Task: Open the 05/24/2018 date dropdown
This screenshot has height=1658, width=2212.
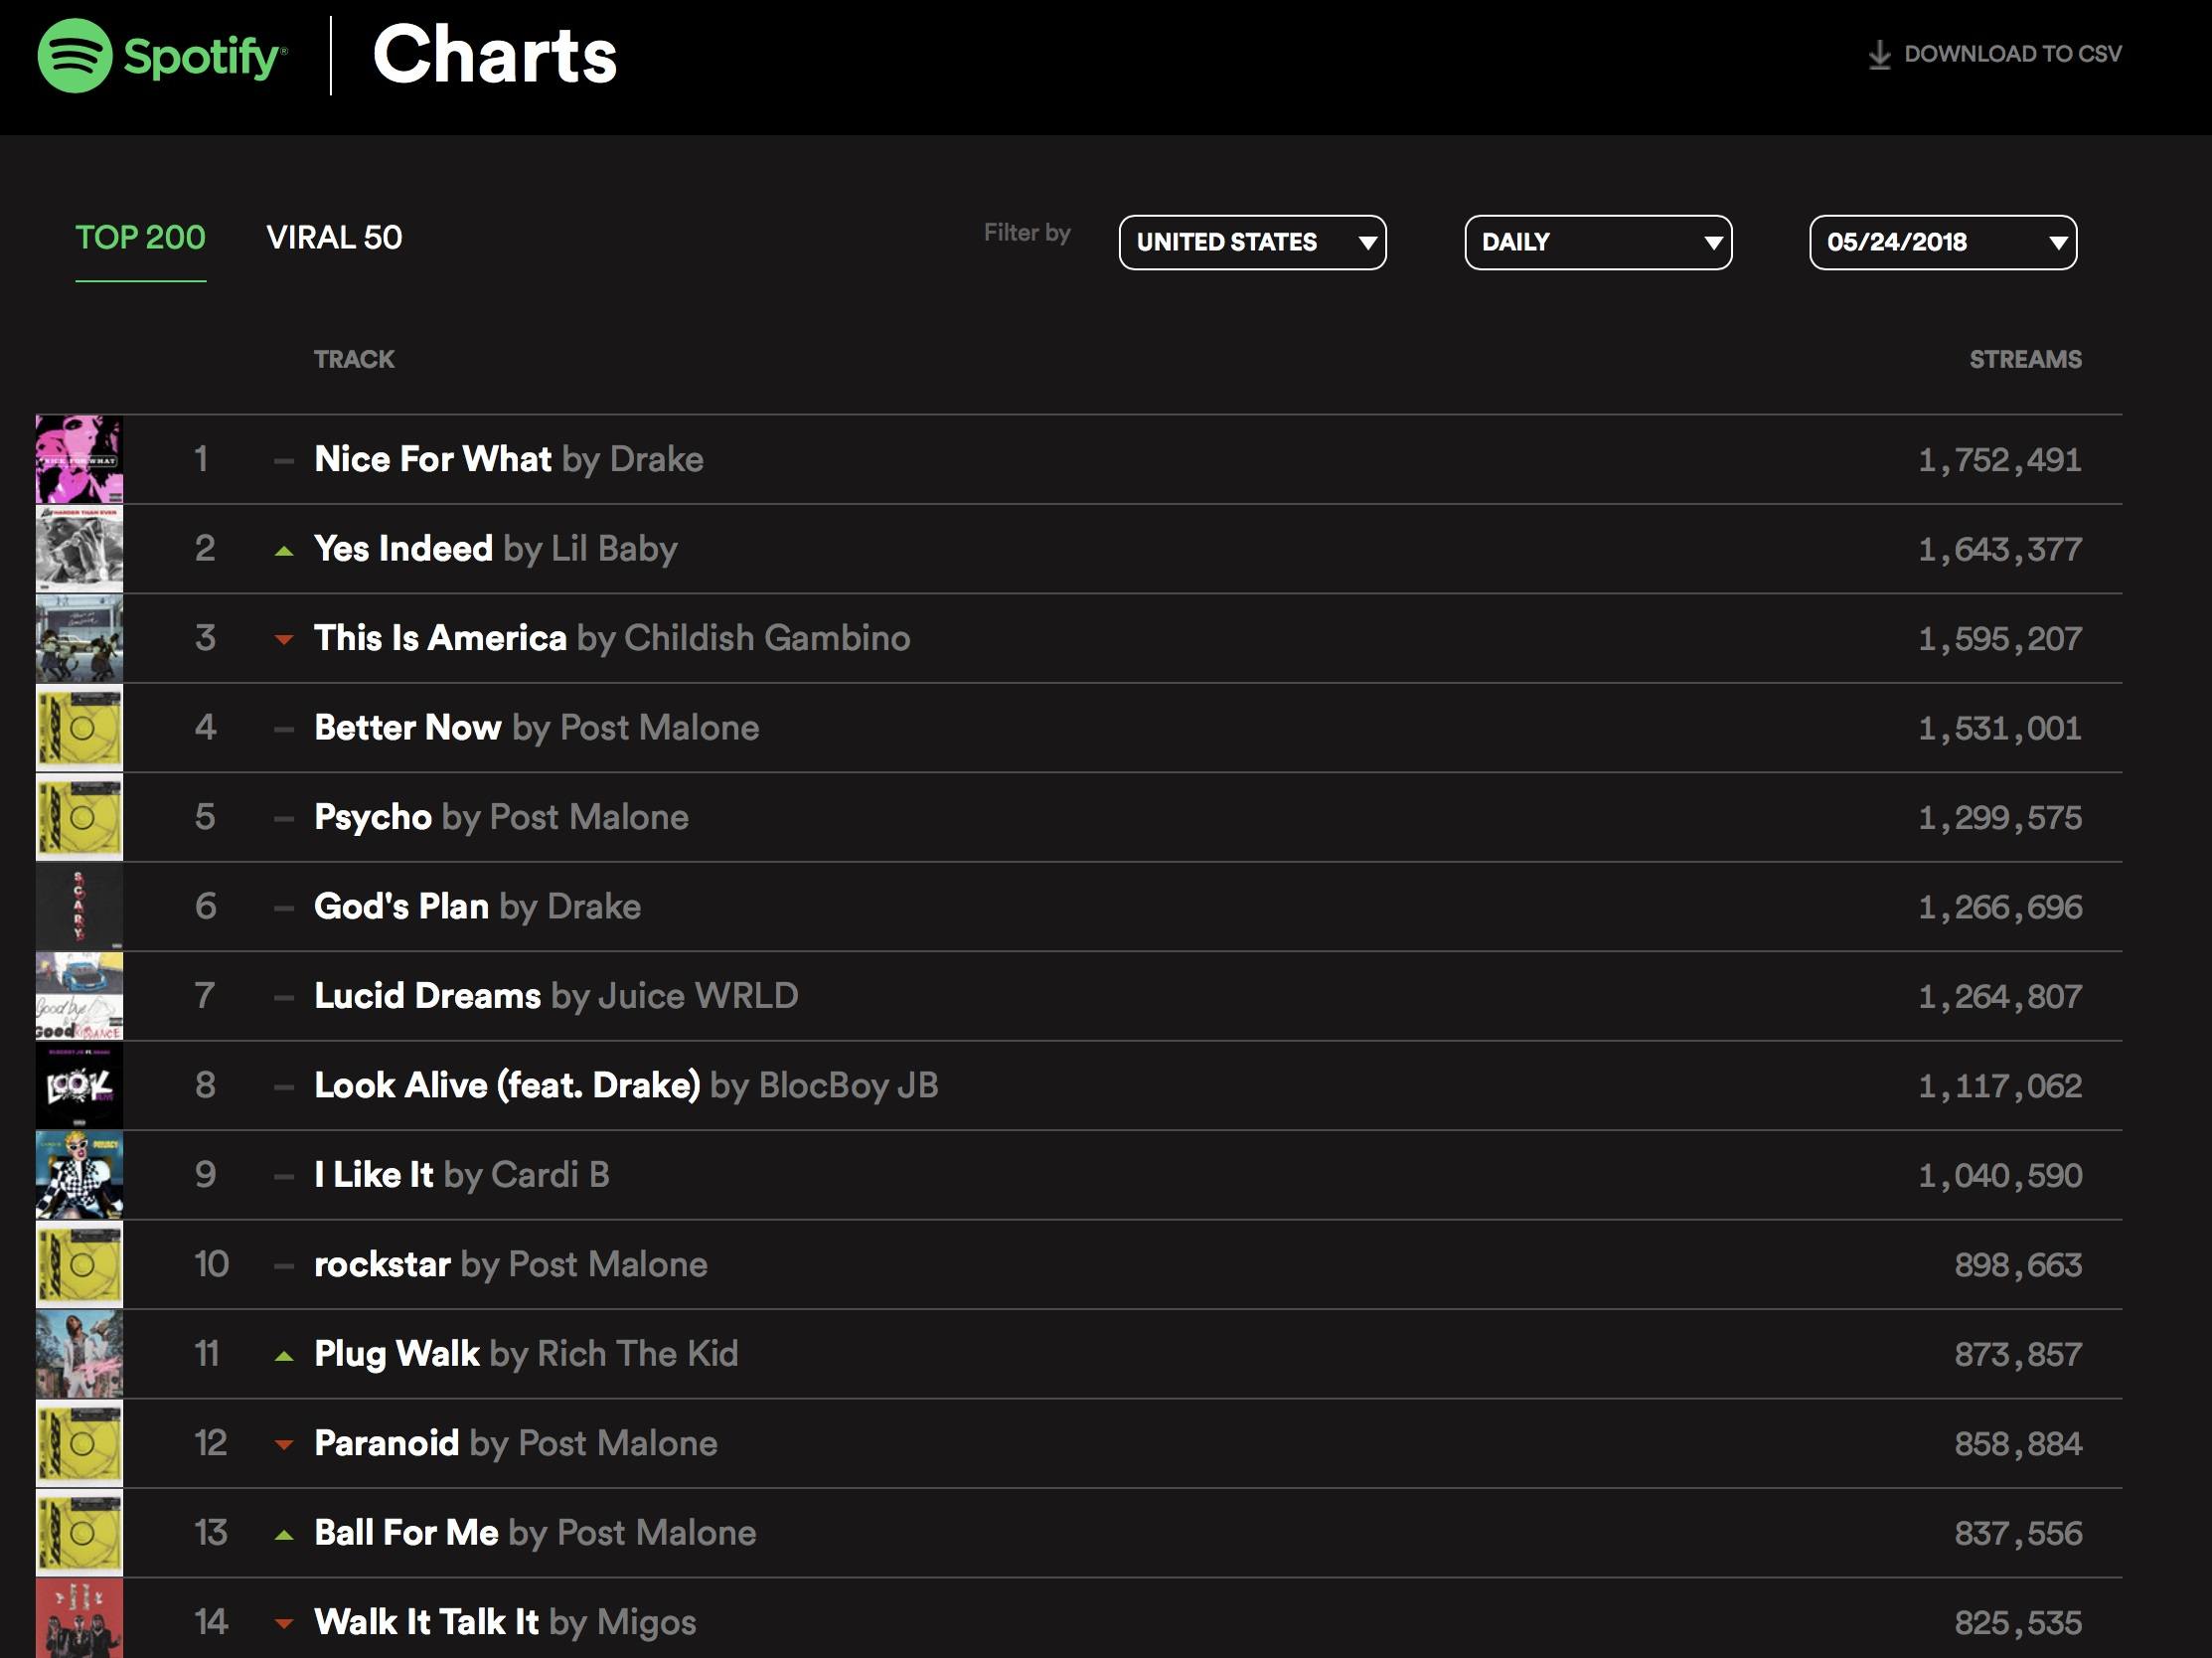Action: (x=1943, y=242)
